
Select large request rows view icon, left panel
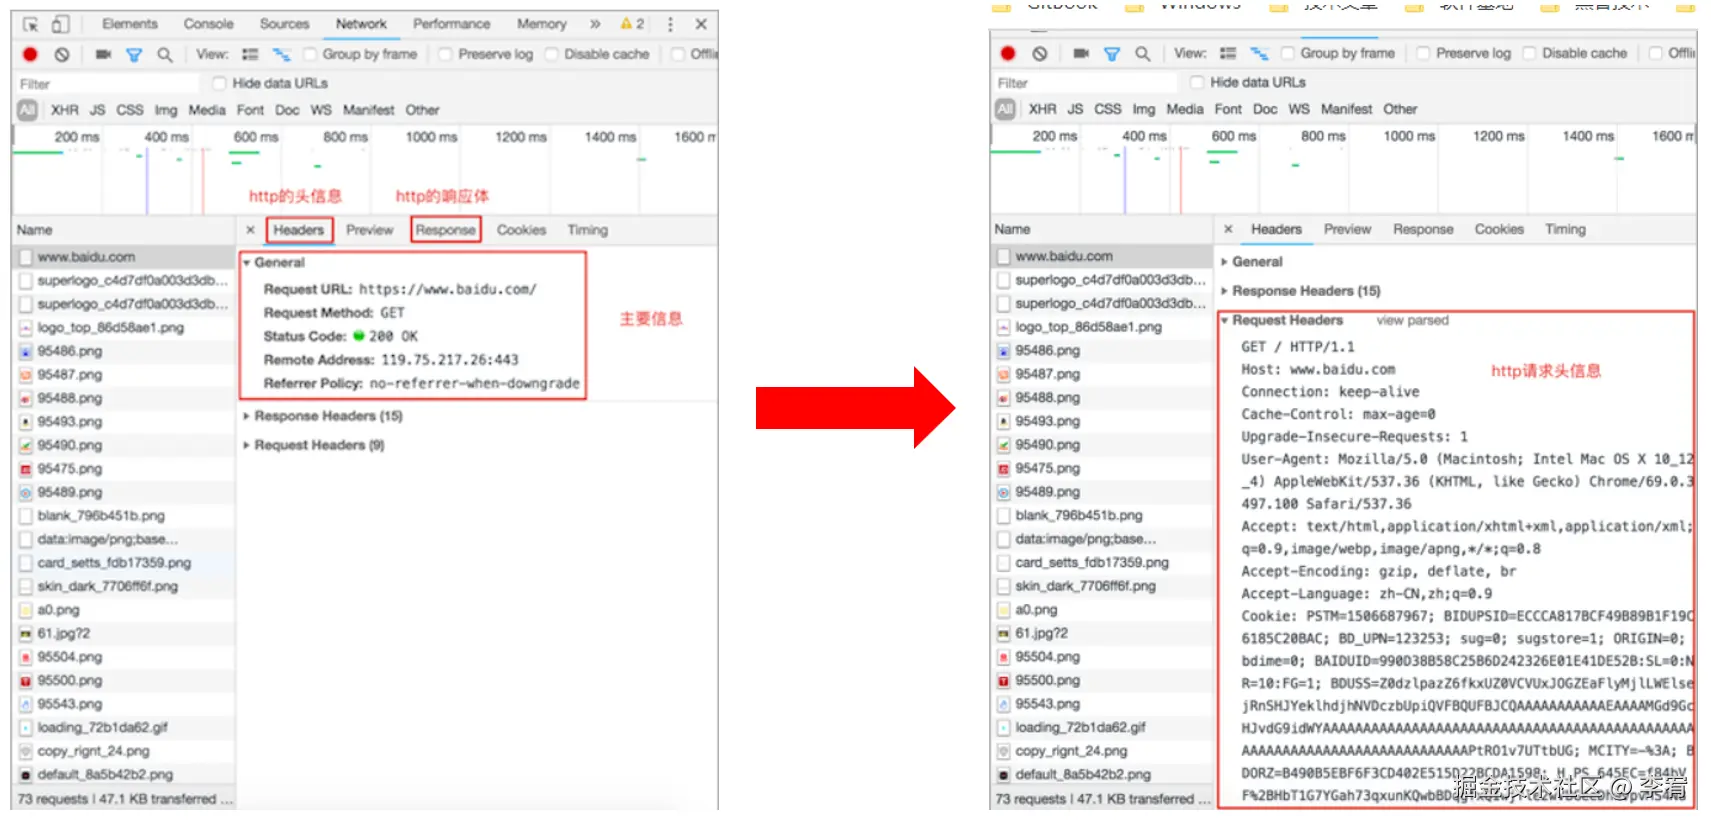[250, 54]
